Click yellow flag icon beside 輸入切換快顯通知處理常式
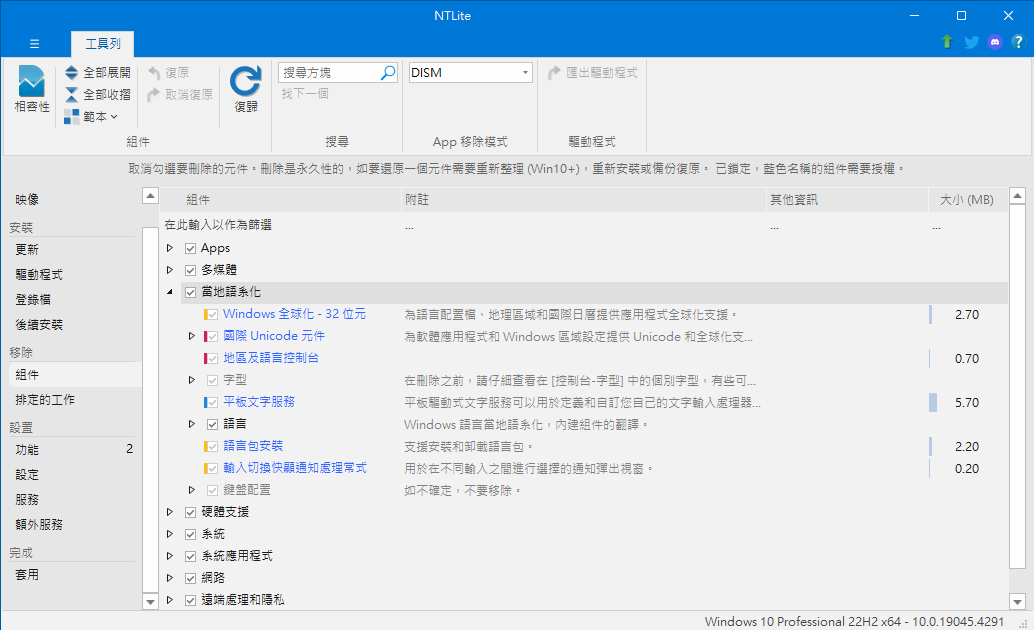1034x630 pixels. point(206,468)
